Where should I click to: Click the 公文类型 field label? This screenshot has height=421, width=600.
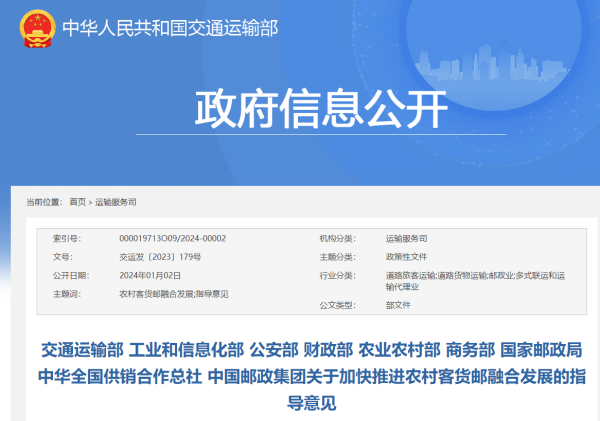pos(338,305)
